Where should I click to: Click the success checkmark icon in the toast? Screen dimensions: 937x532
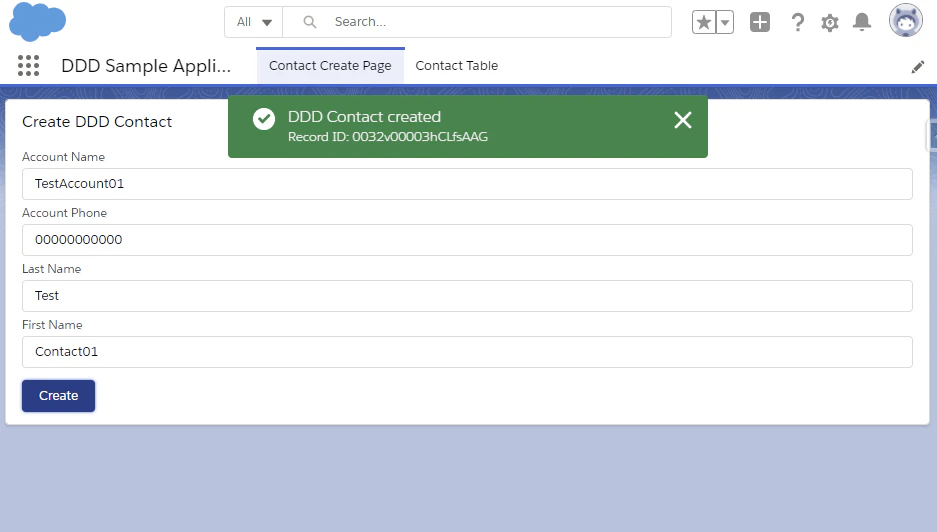click(264, 119)
